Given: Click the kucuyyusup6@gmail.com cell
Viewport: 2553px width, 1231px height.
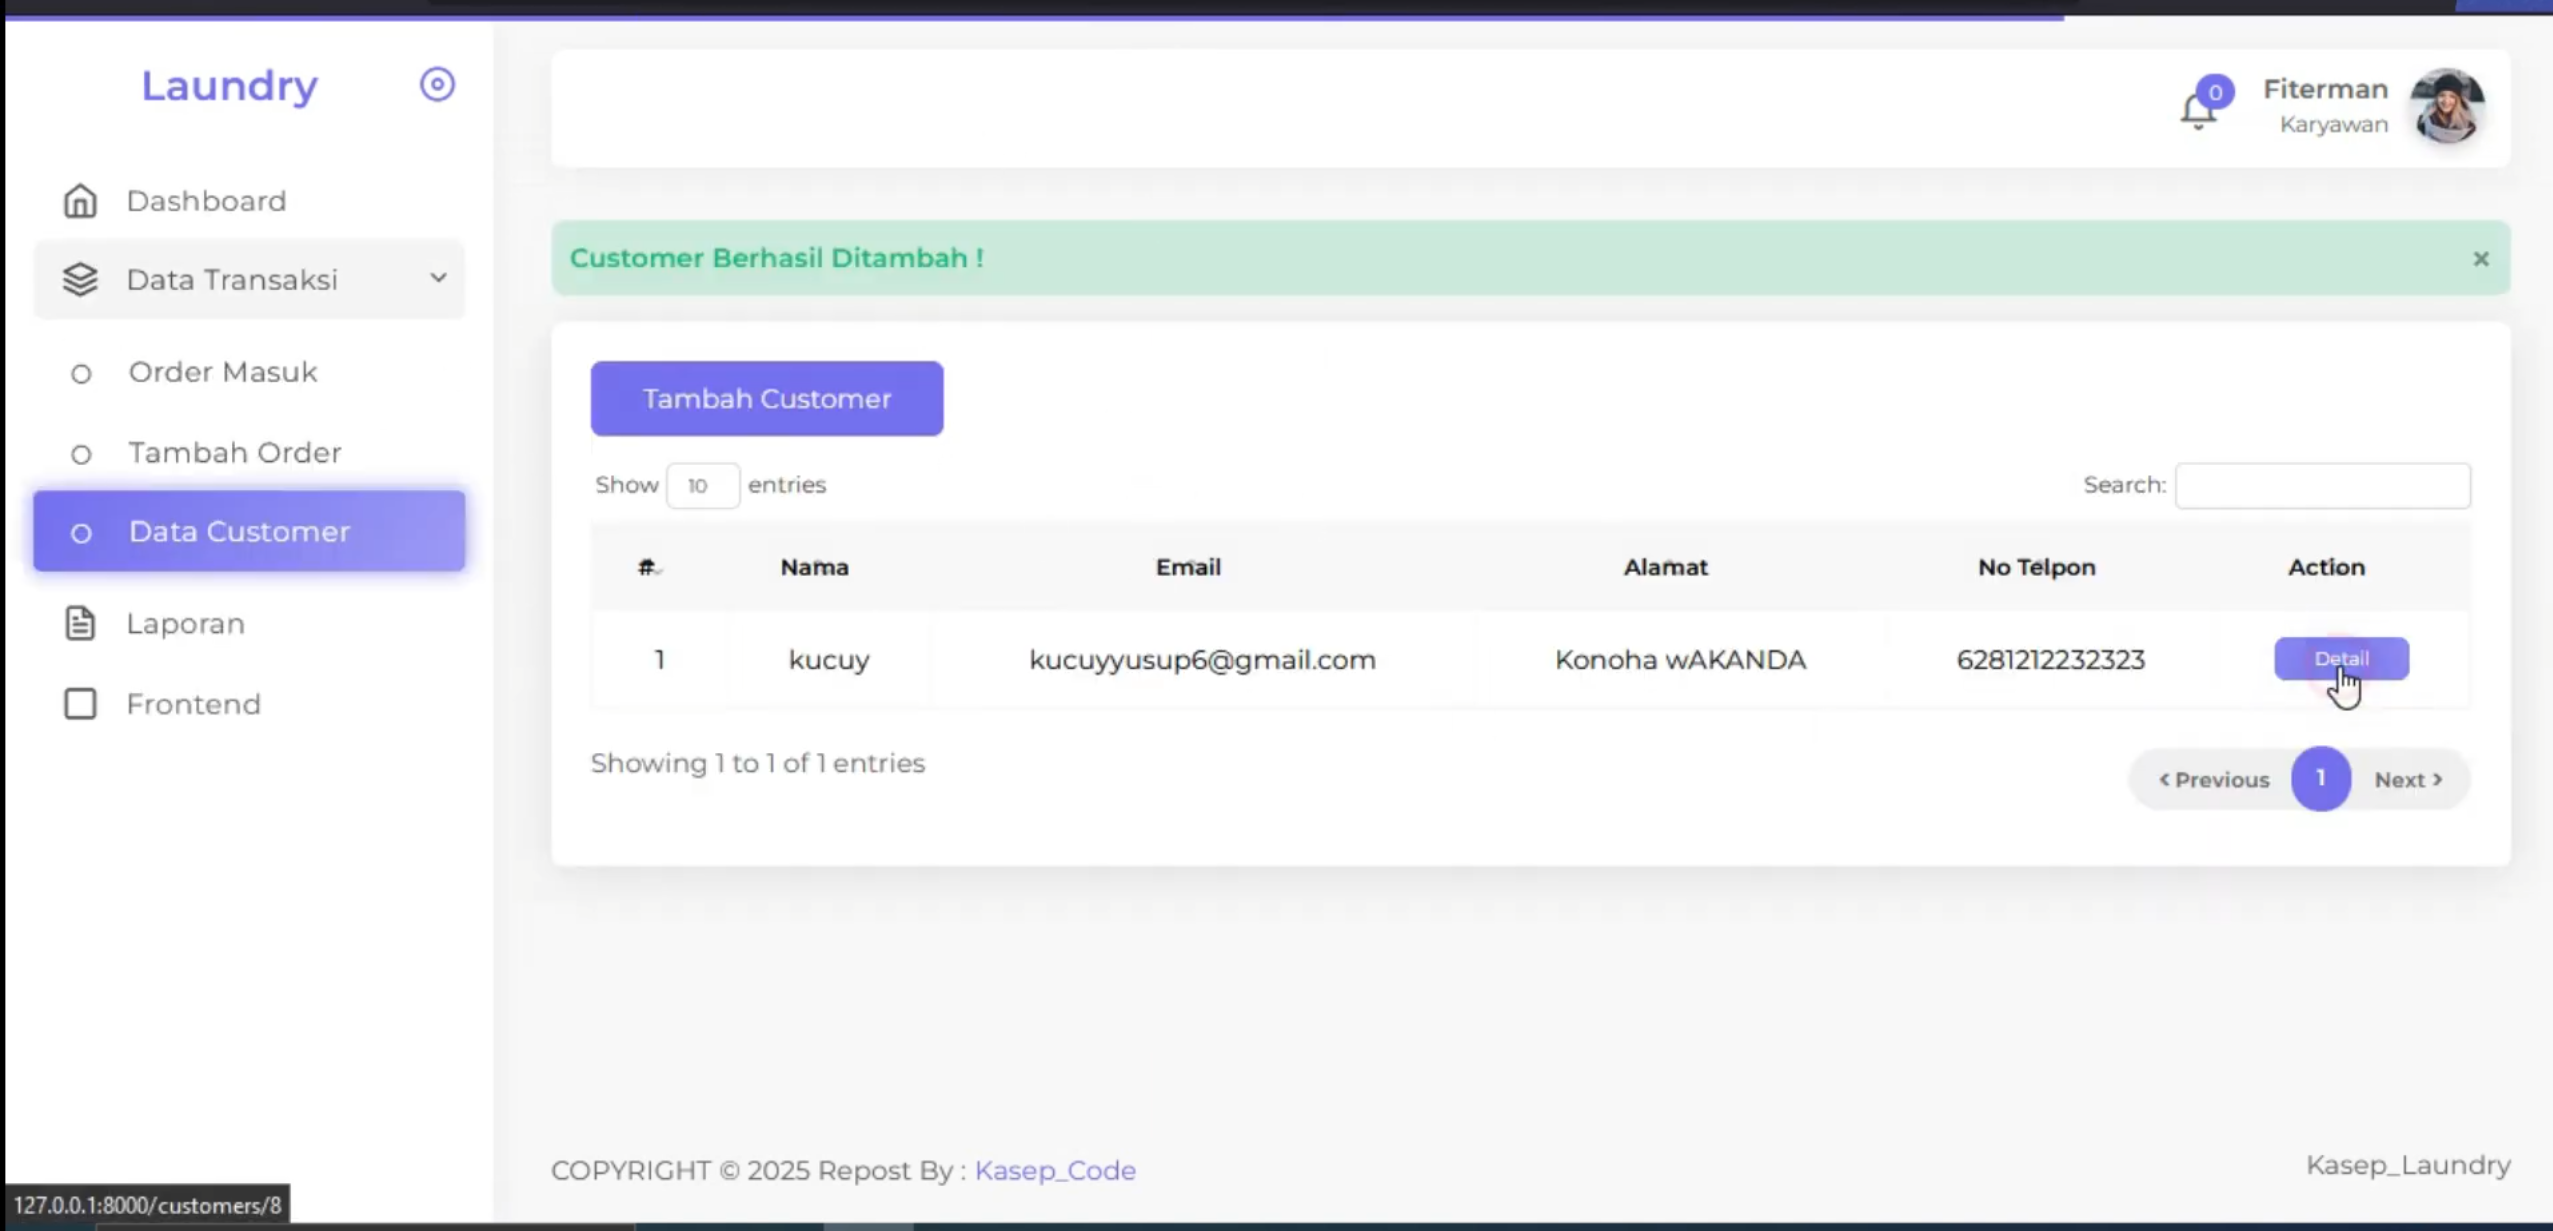Looking at the screenshot, I should coord(1202,660).
